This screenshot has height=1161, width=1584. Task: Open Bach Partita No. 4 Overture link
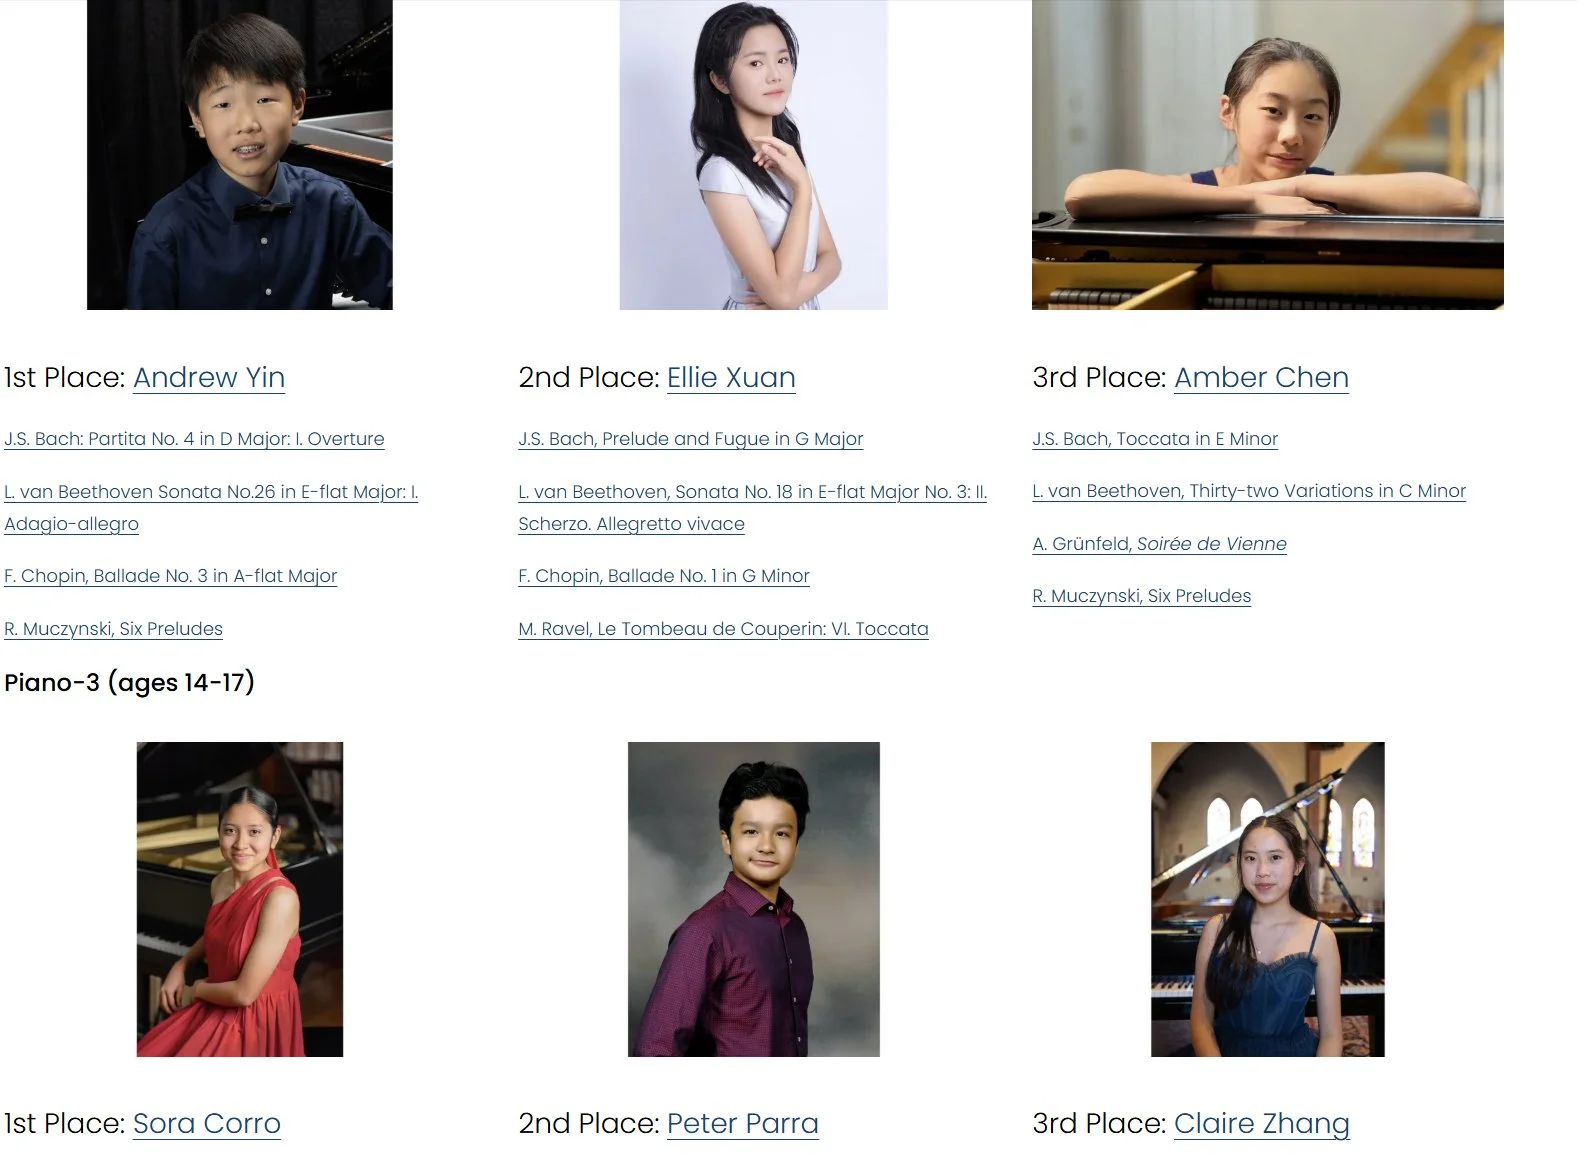click(x=194, y=439)
